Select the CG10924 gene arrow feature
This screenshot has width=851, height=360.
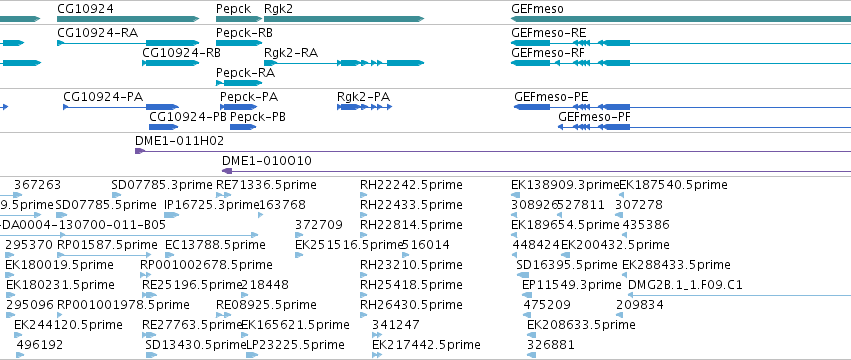click(128, 19)
